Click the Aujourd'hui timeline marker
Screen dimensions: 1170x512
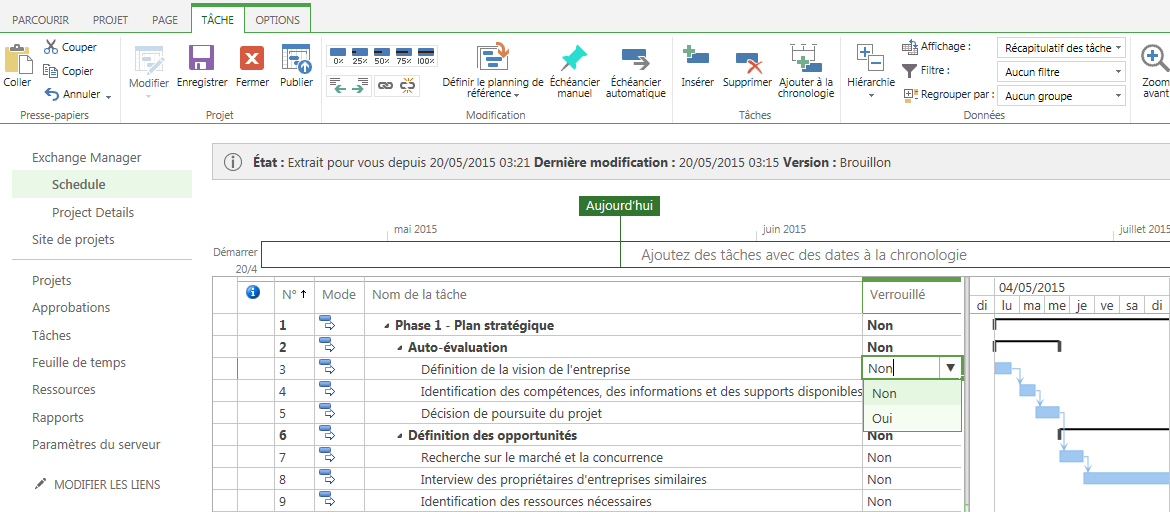[619, 206]
